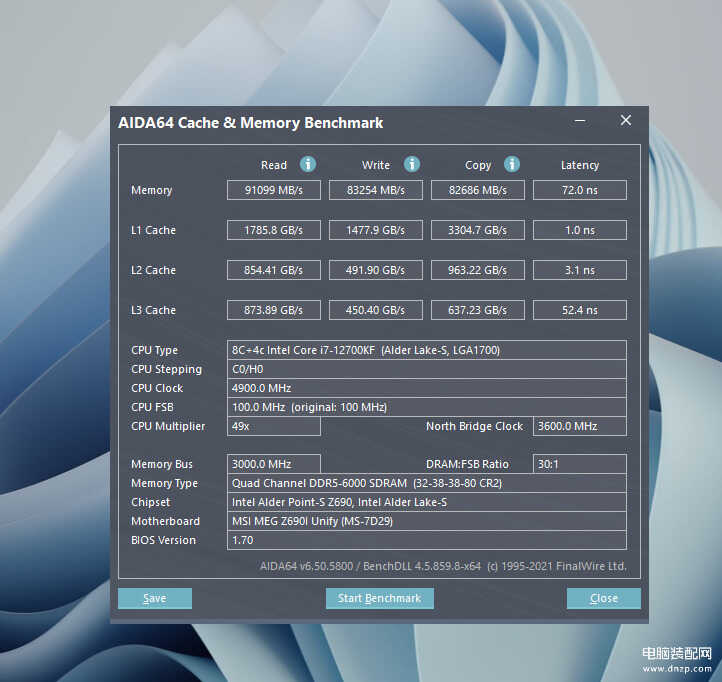722x682 pixels.
Task: Click the Motherboard name field
Action: click(x=427, y=521)
